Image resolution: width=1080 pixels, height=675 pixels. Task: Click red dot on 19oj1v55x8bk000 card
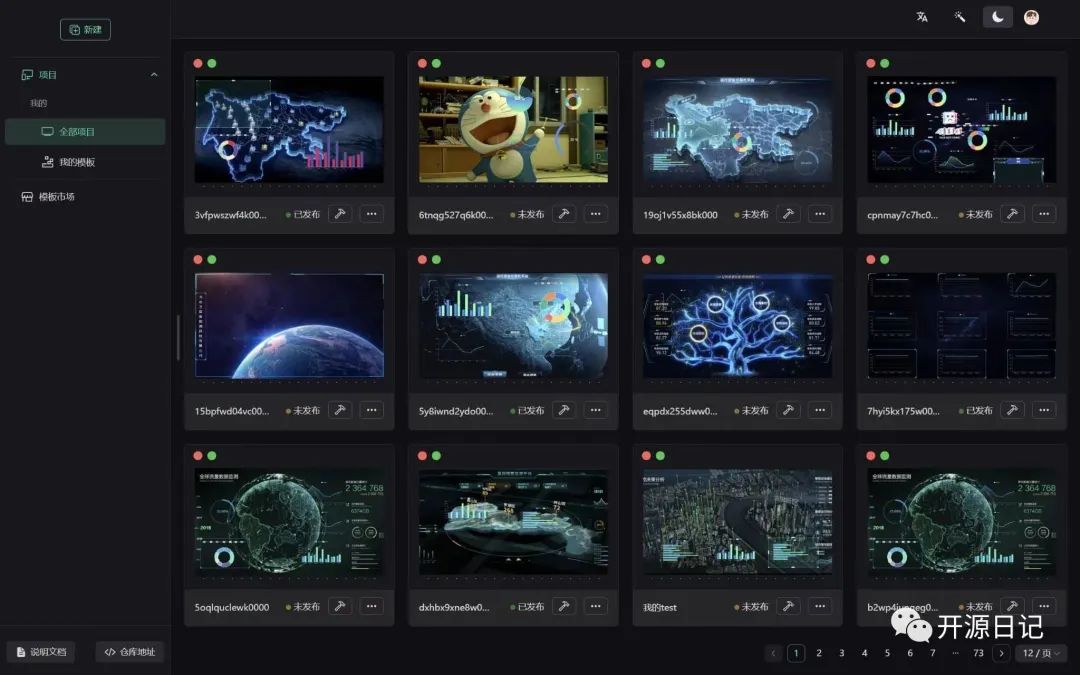click(646, 63)
